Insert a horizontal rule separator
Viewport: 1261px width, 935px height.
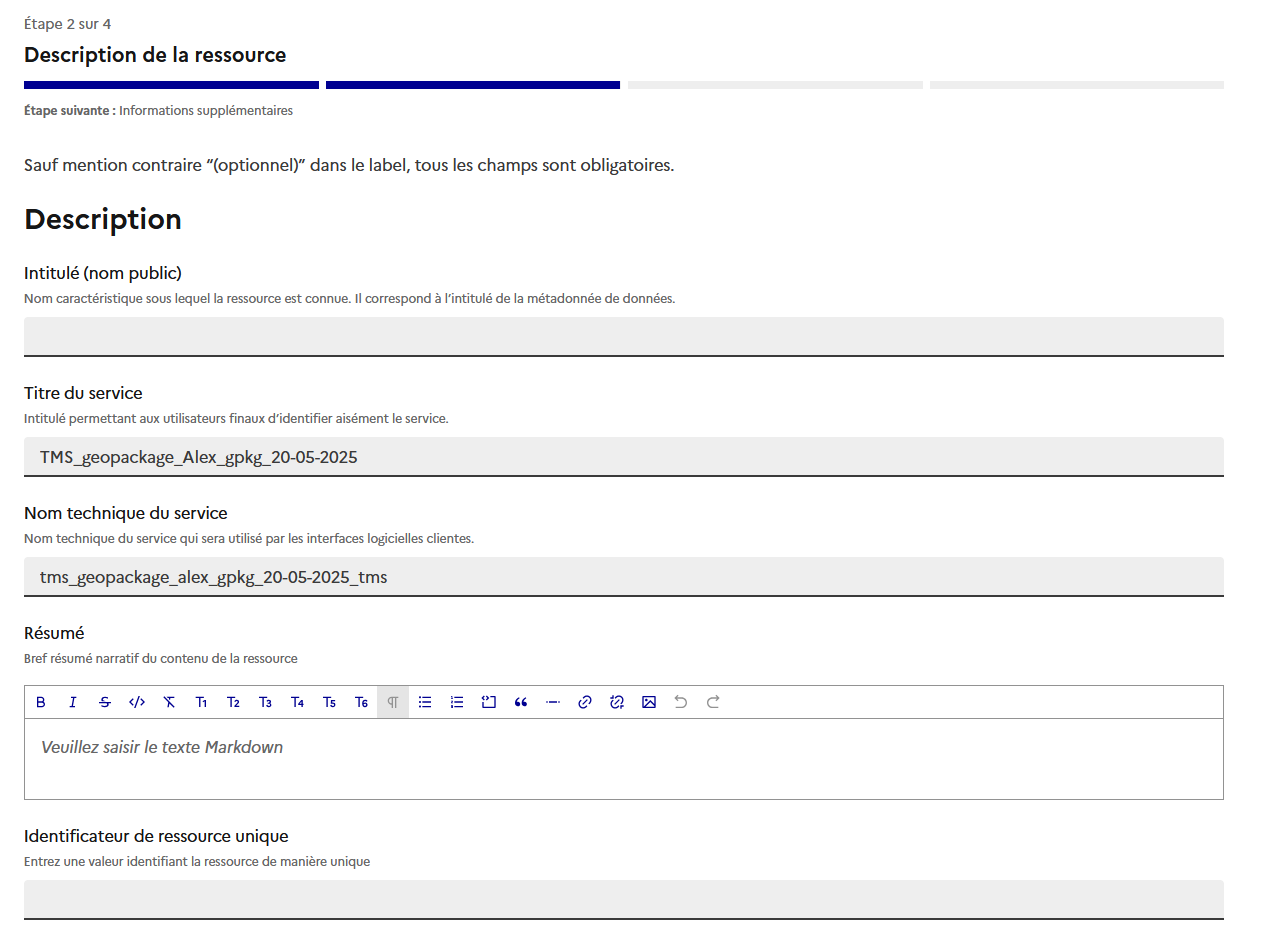pyautogui.click(x=552, y=702)
